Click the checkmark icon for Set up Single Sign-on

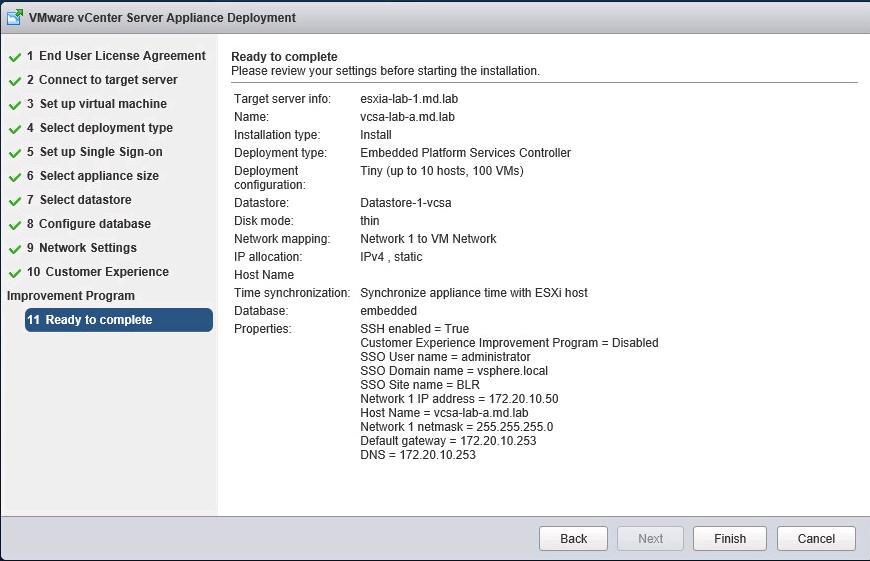(x=15, y=153)
